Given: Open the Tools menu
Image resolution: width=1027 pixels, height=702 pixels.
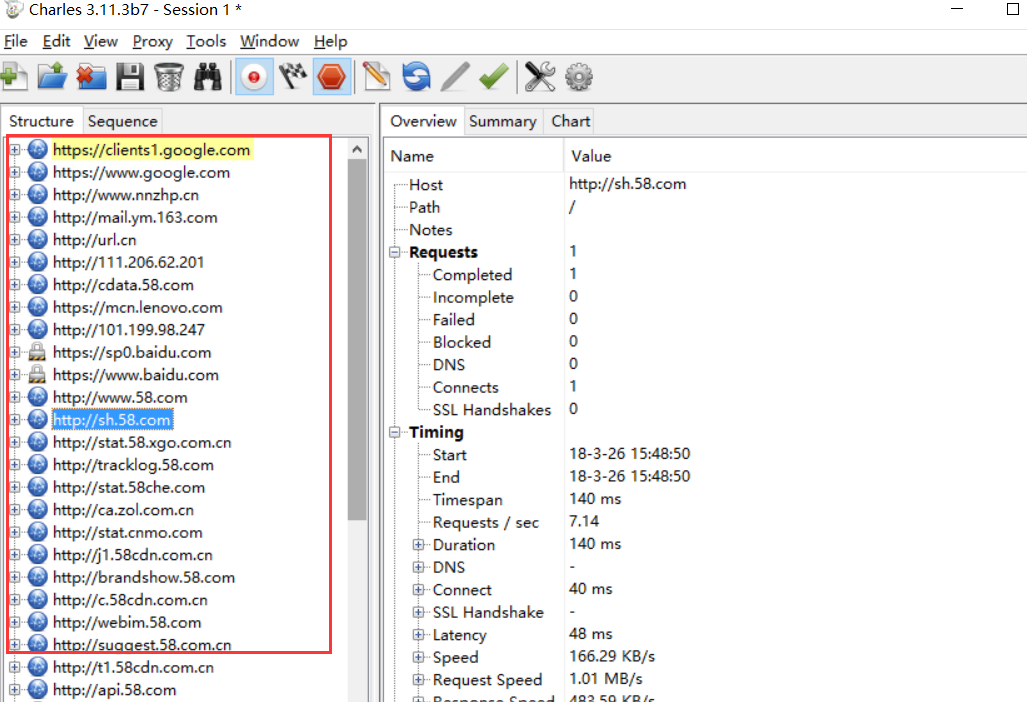Looking at the screenshot, I should (x=206, y=41).
